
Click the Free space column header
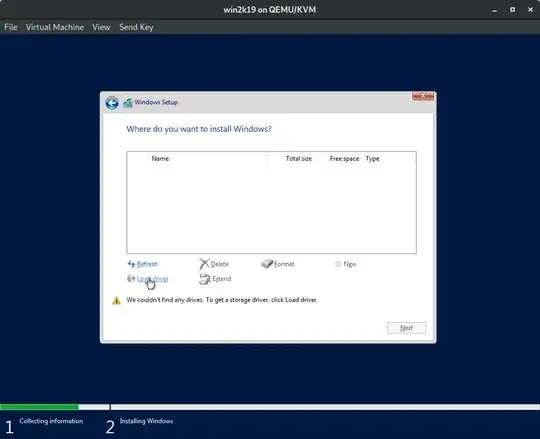coord(344,159)
